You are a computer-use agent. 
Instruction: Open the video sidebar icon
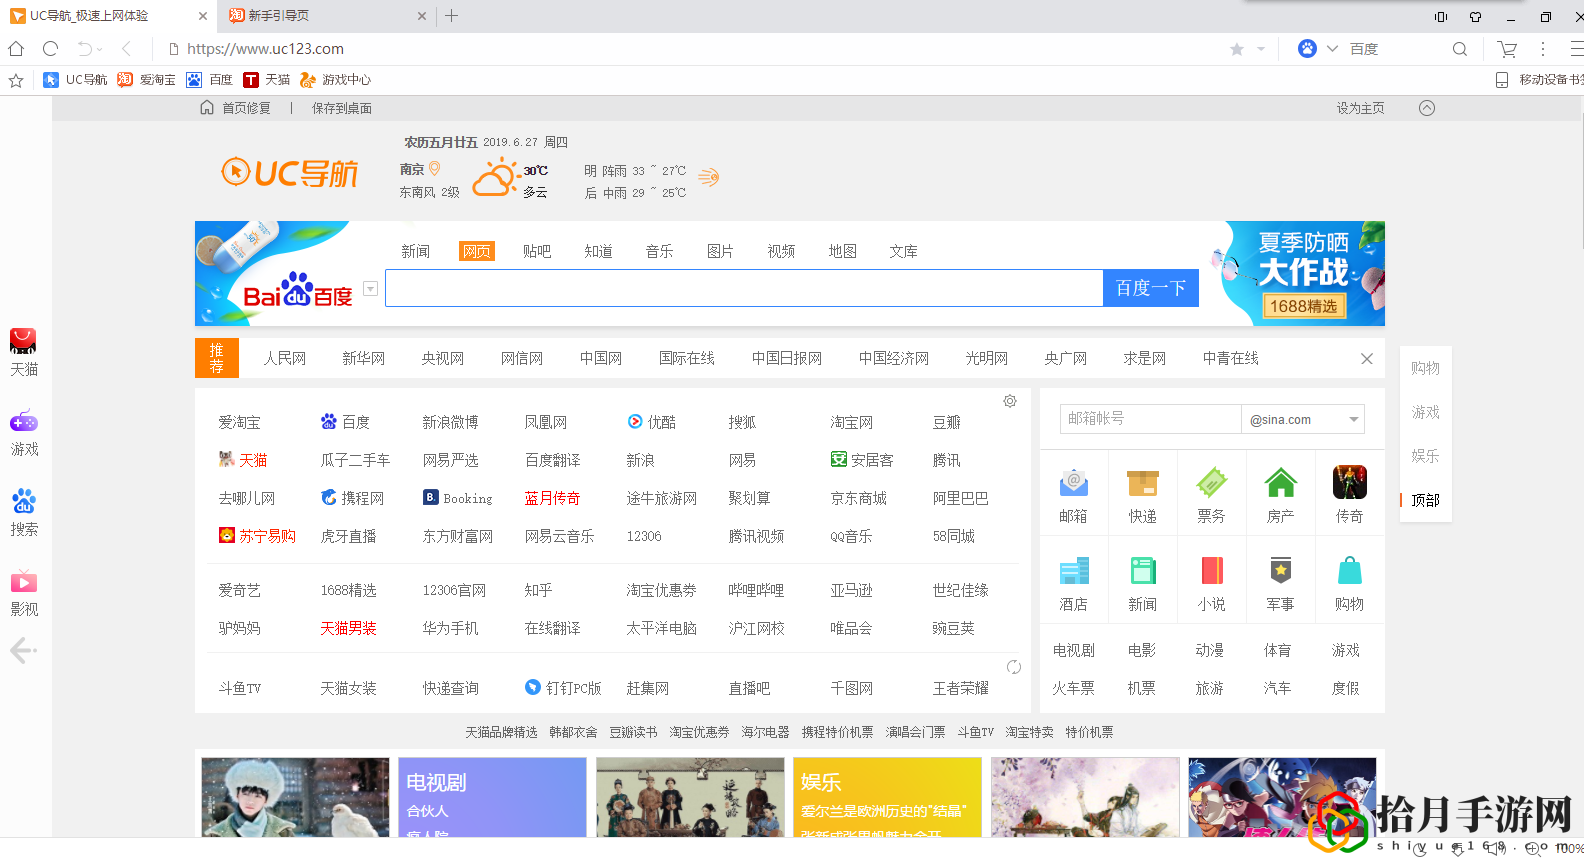(x=23, y=581)
